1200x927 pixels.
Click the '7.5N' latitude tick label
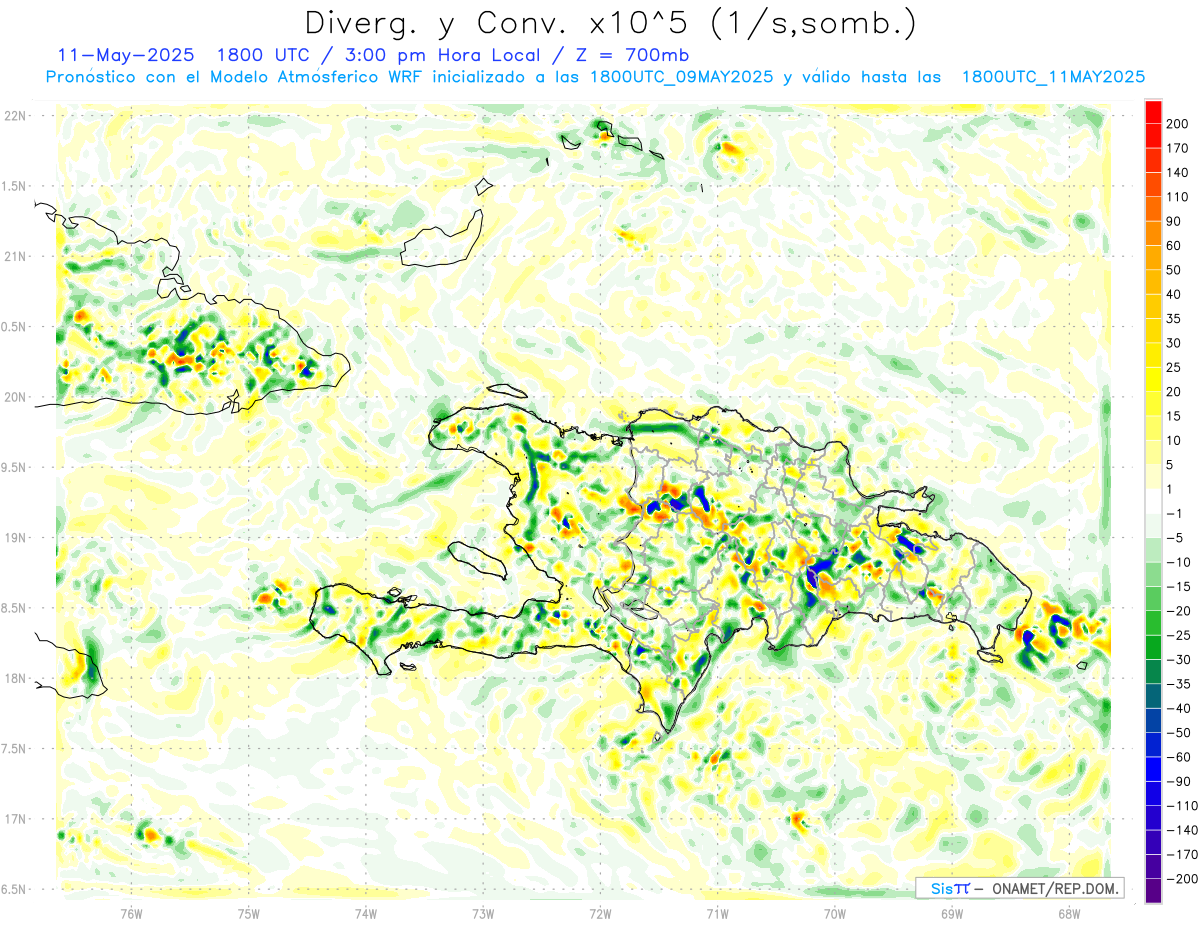[x=15, y=749]
